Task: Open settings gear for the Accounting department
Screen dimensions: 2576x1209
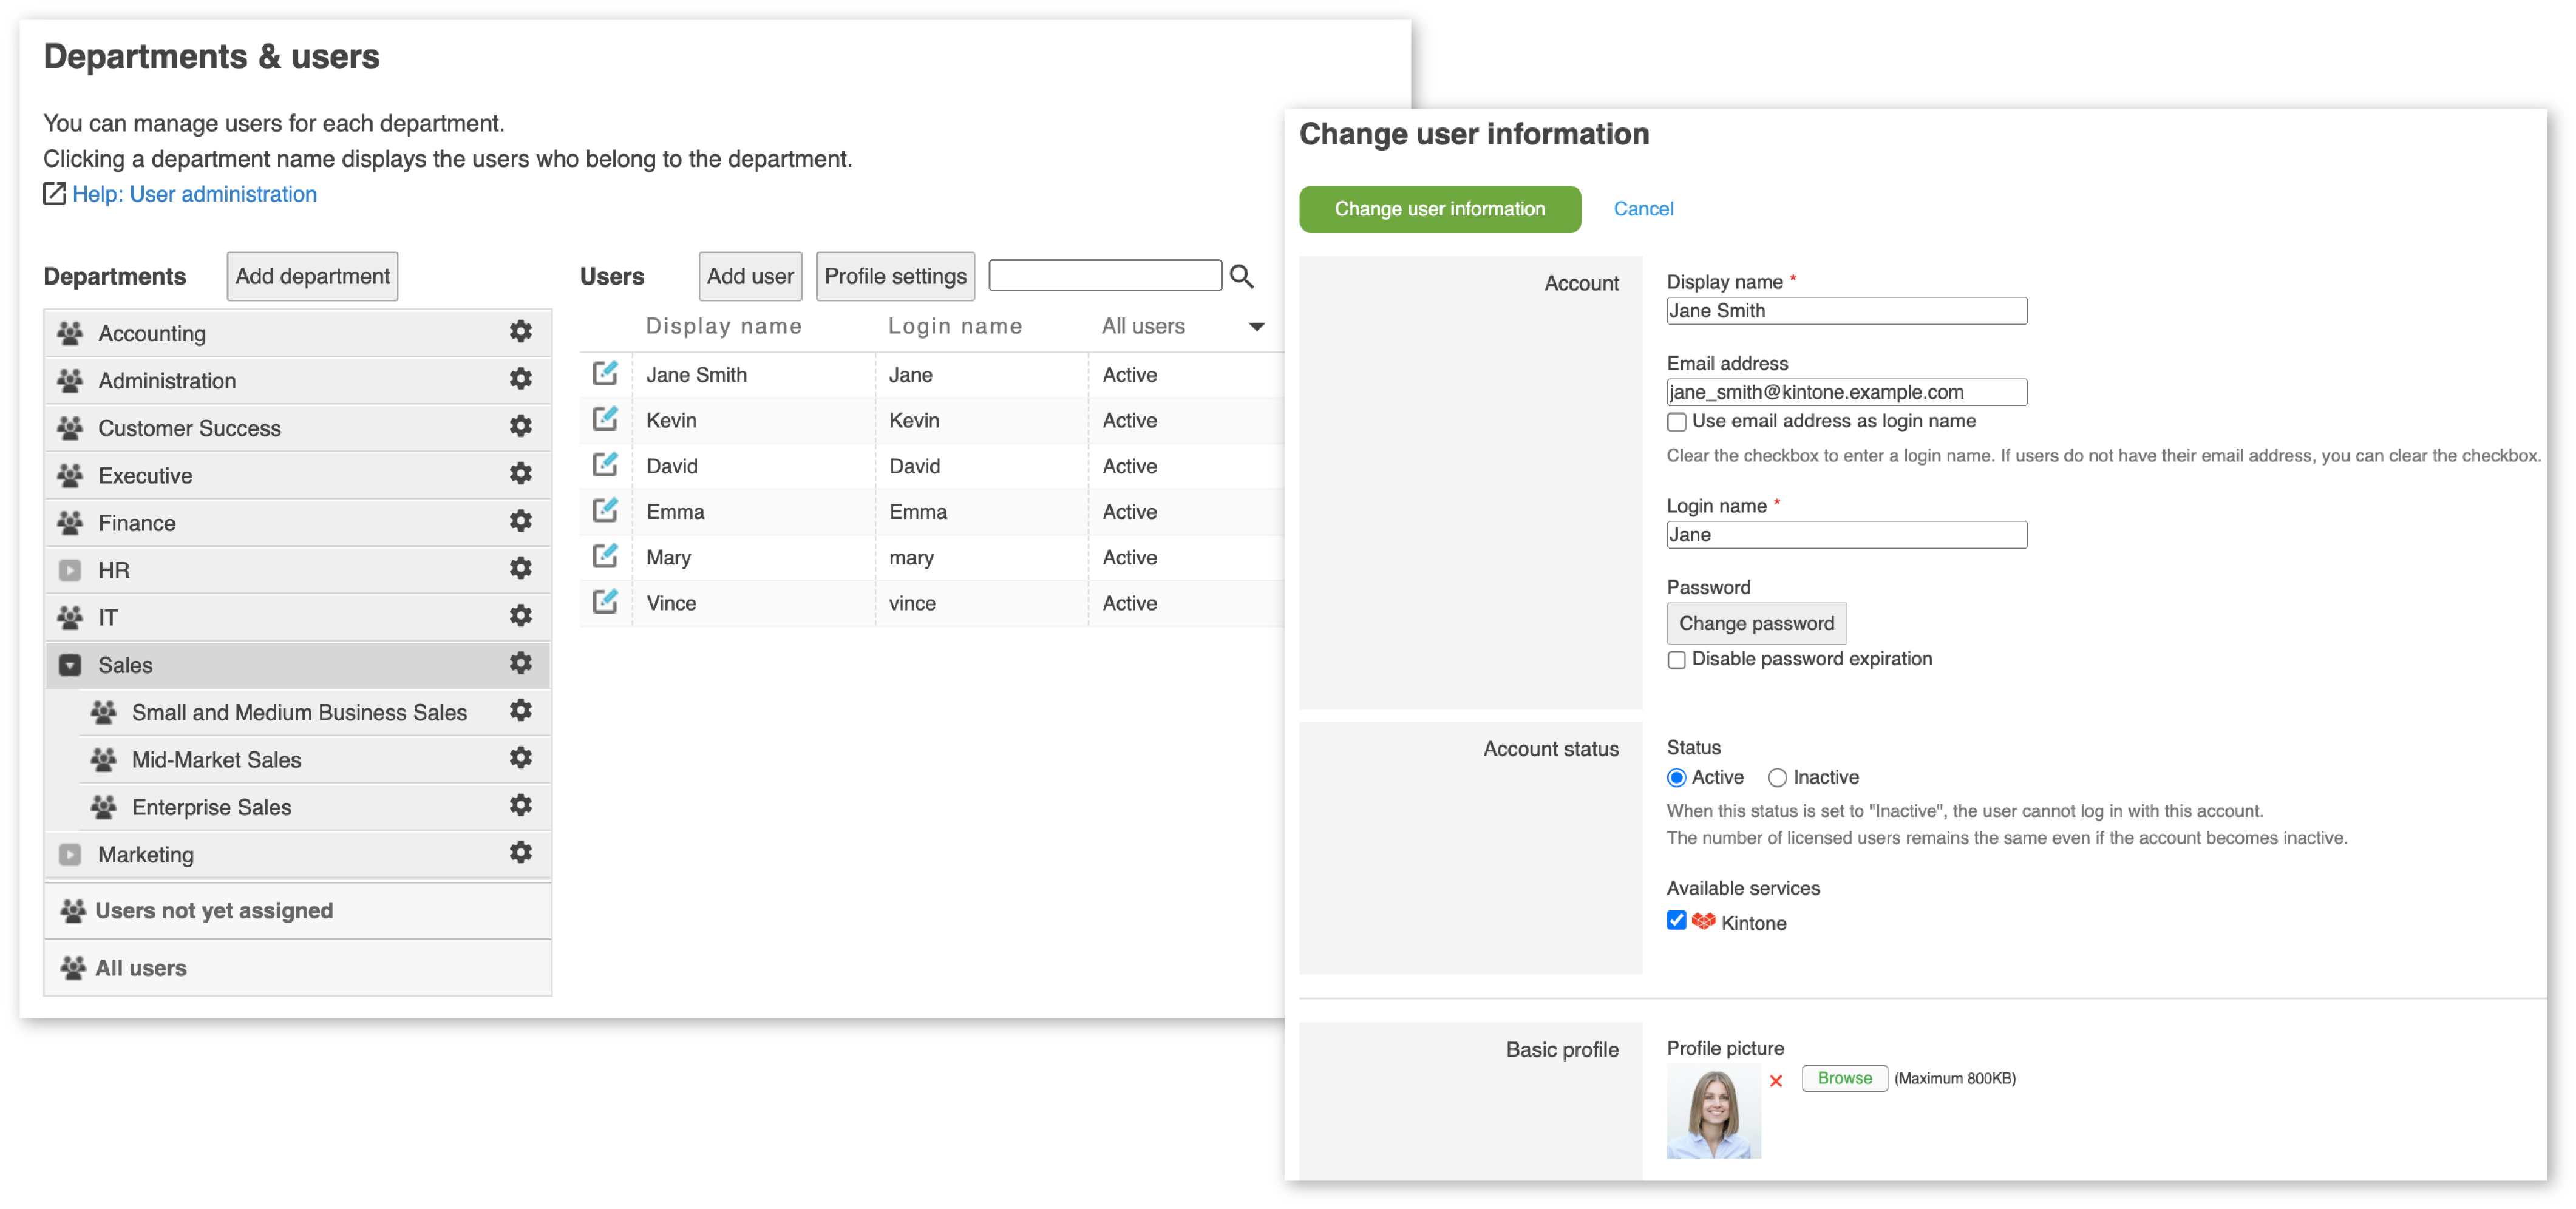Action: pos(521,331)
